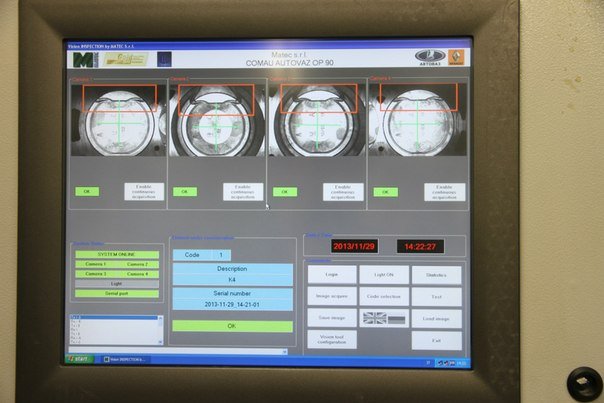Click the SYSTEM ONLINE status bar
Screen dimensions: 604x403
[117, 255]
